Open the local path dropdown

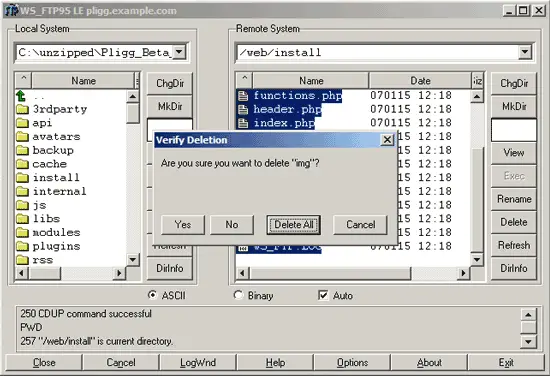(179, 52)
